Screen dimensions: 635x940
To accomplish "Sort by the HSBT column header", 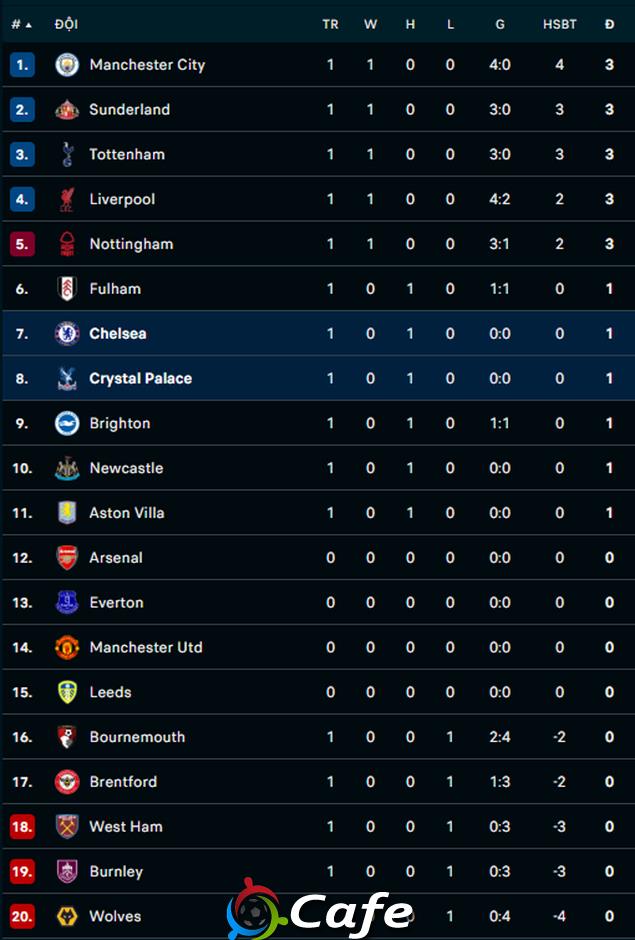I will 559,25.
